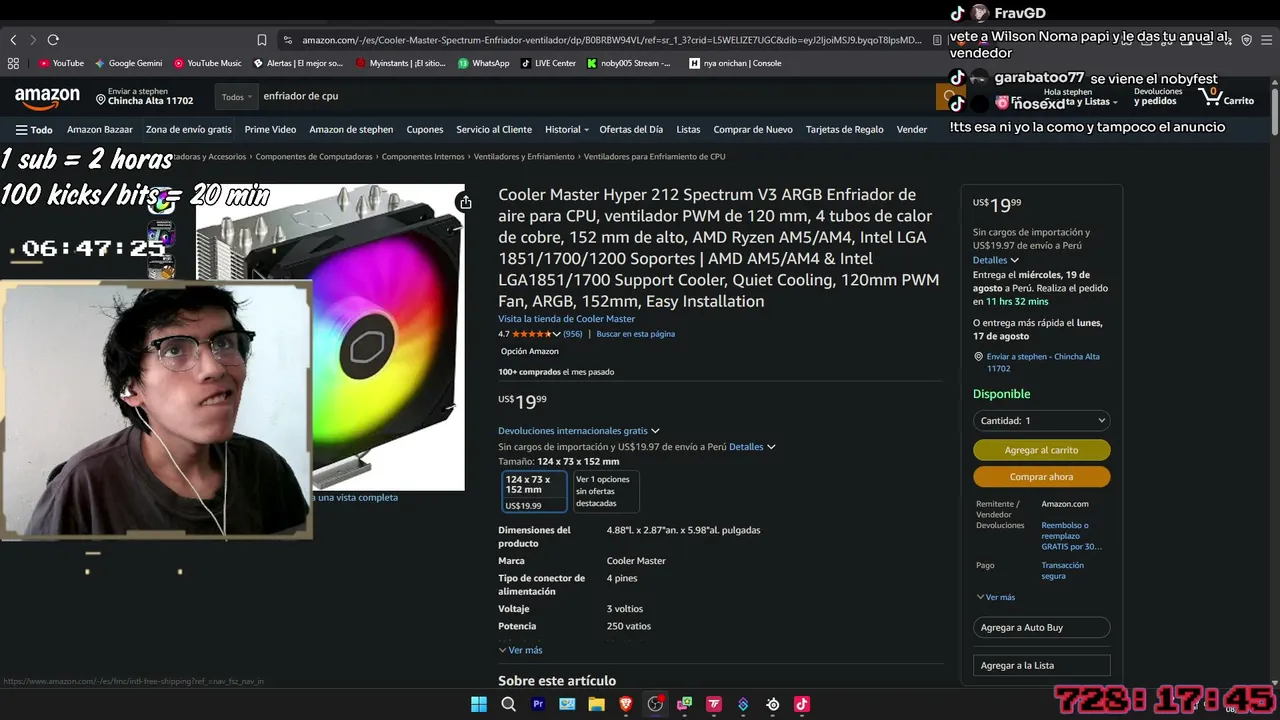1280x720 pixels.
Task: Expand the Detalles import charges dropdown in the buy box
Action: tap(996, 260)
